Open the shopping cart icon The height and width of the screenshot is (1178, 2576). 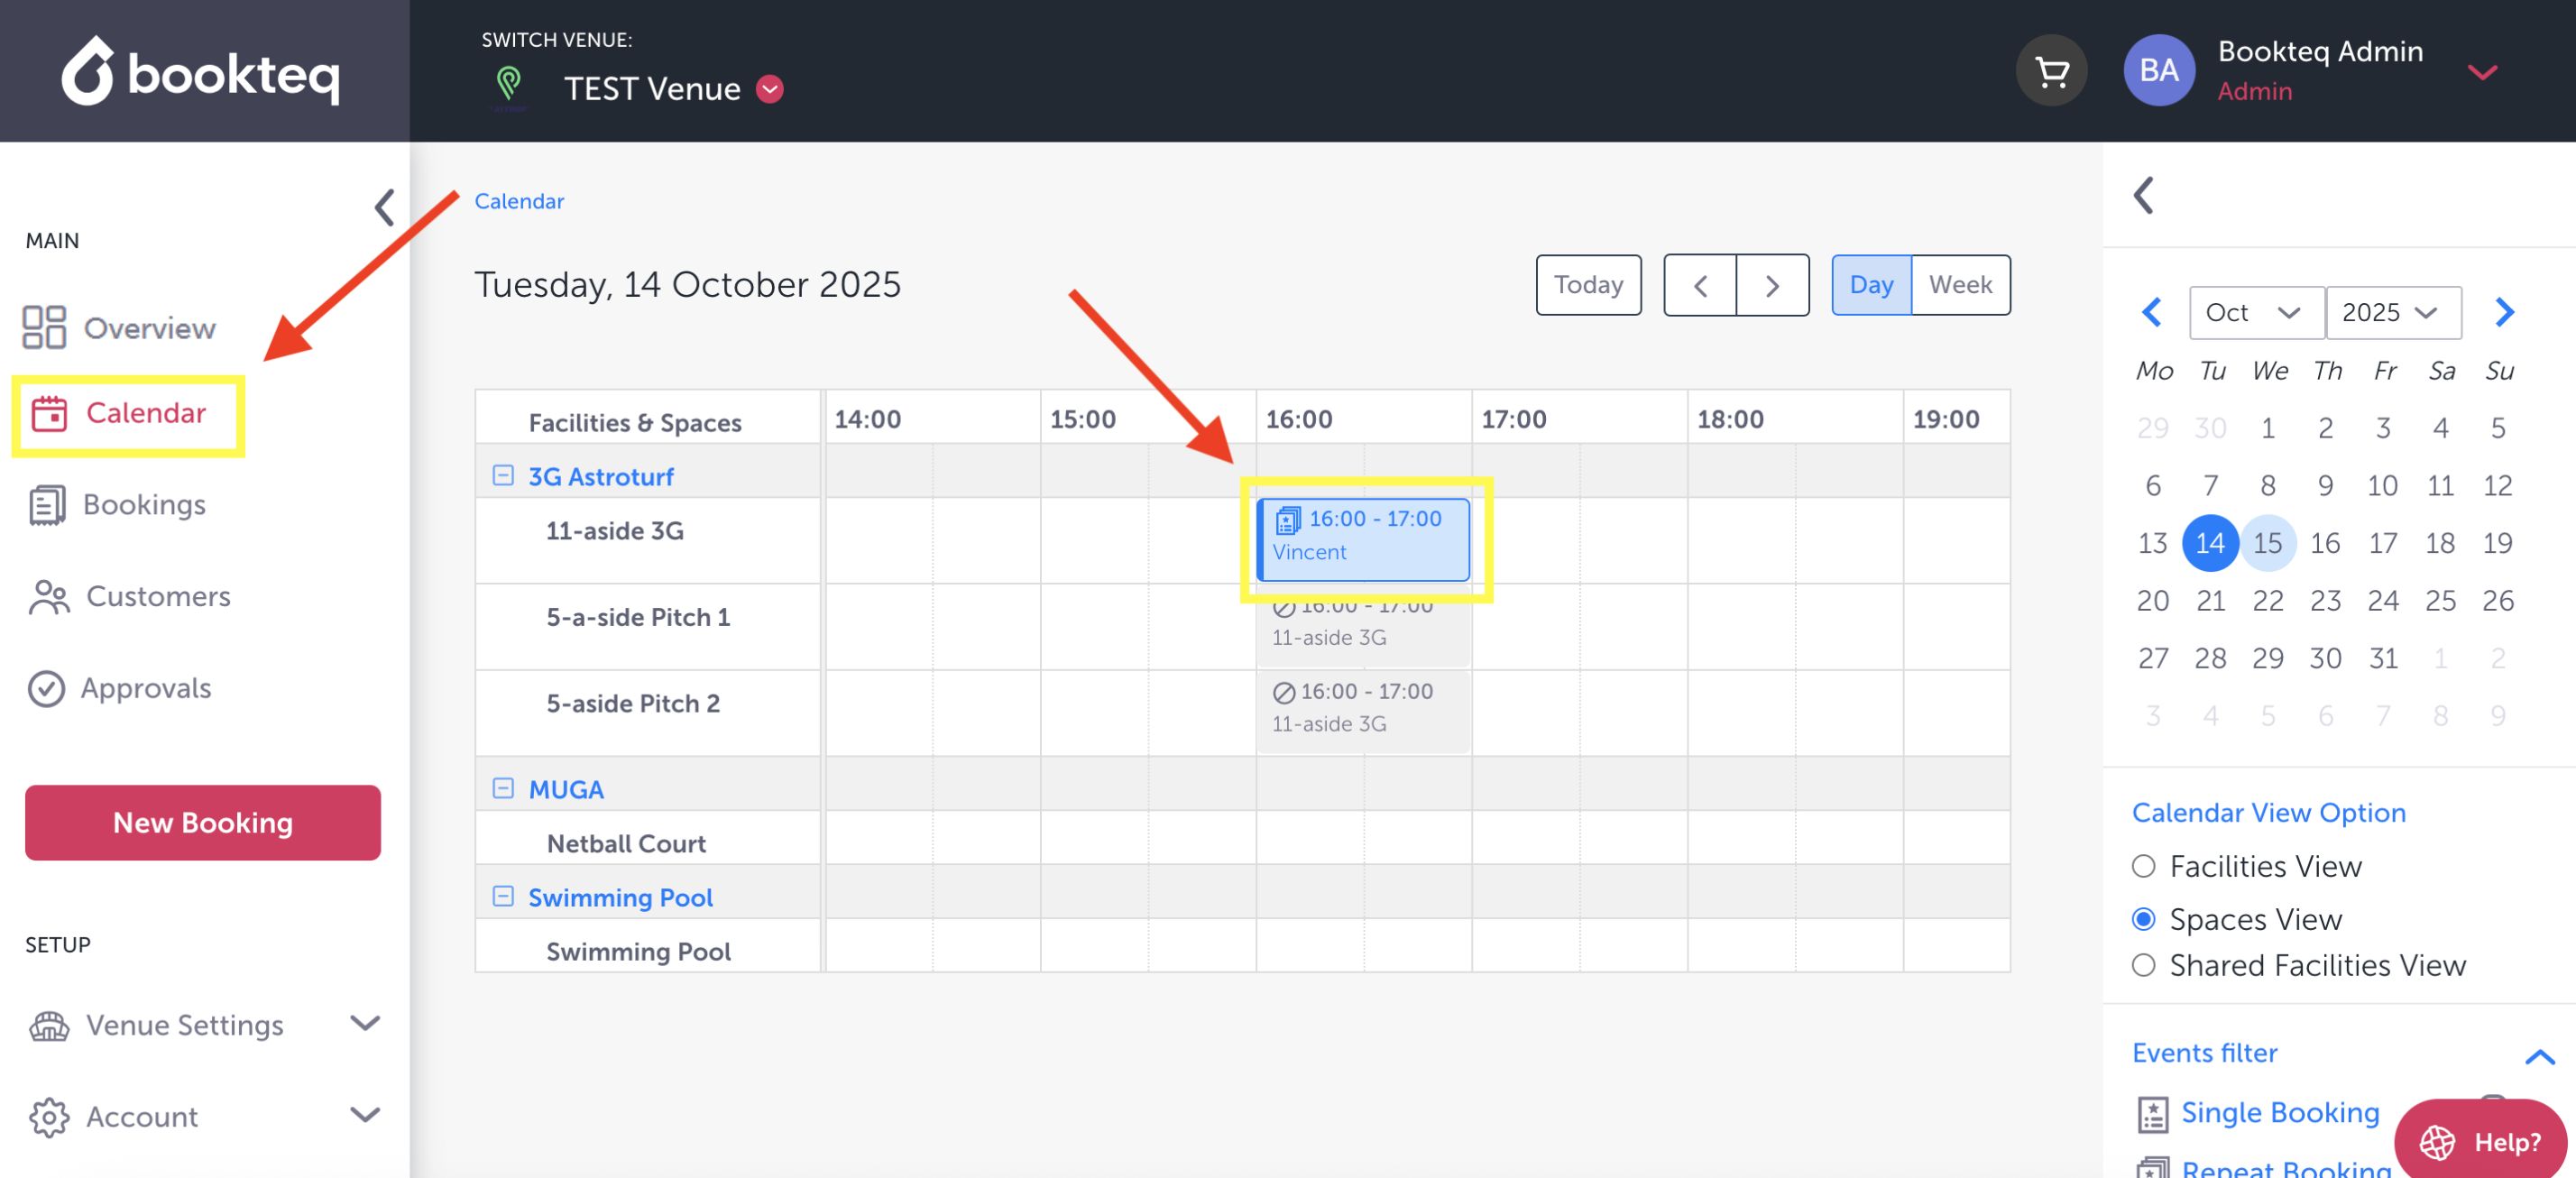click(x=2050, y=71)
